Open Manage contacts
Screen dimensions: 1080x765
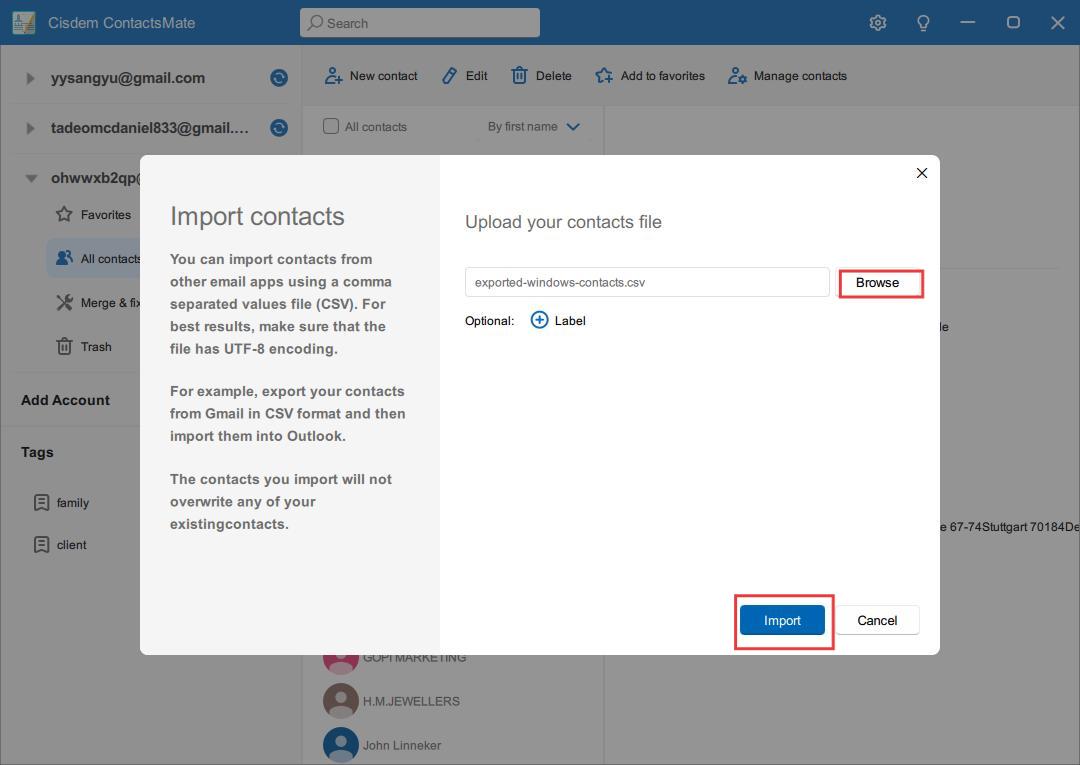coord(787,75)
